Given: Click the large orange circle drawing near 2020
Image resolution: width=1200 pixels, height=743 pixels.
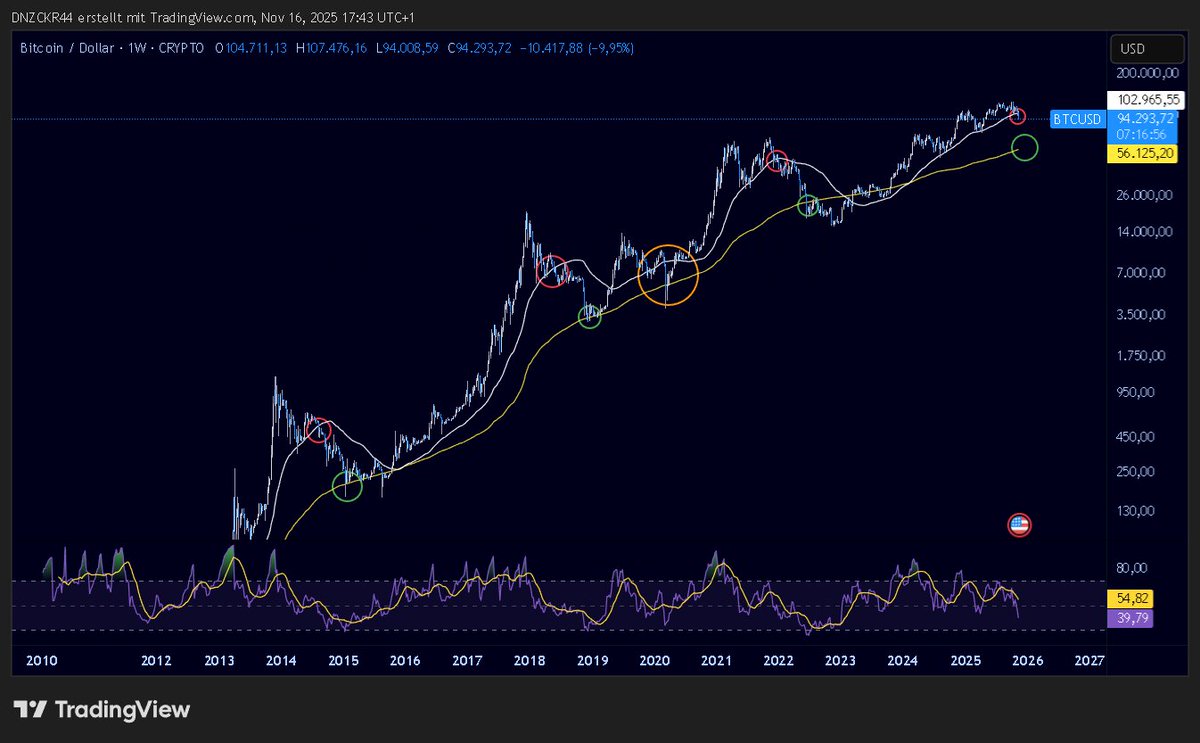Looking at the screenshot, I should (668, 273).
